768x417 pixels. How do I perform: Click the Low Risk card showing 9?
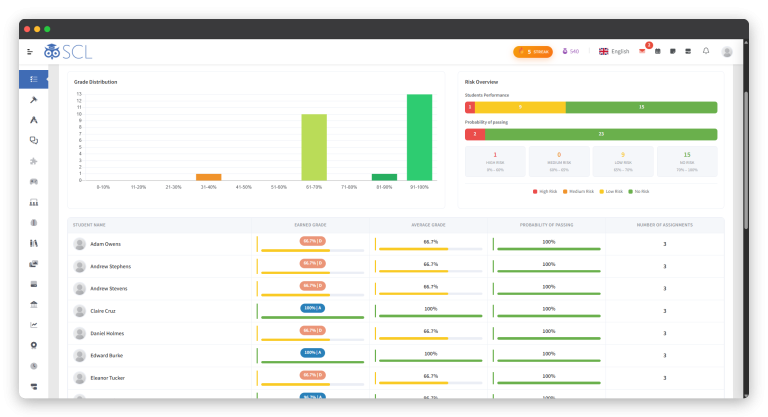click(x=623, y=161)
